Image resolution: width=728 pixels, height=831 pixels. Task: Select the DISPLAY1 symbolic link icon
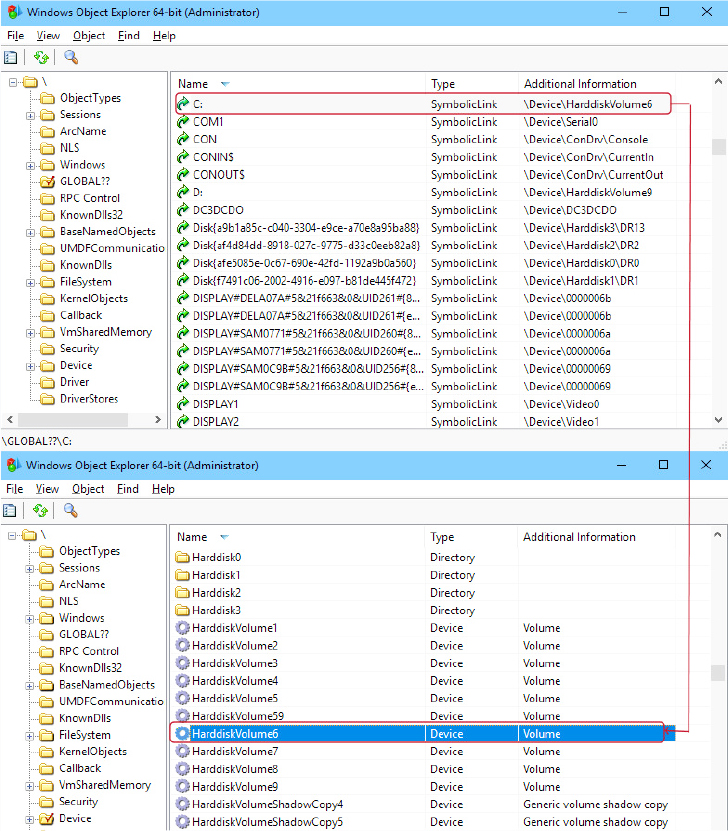click(183, 404)
